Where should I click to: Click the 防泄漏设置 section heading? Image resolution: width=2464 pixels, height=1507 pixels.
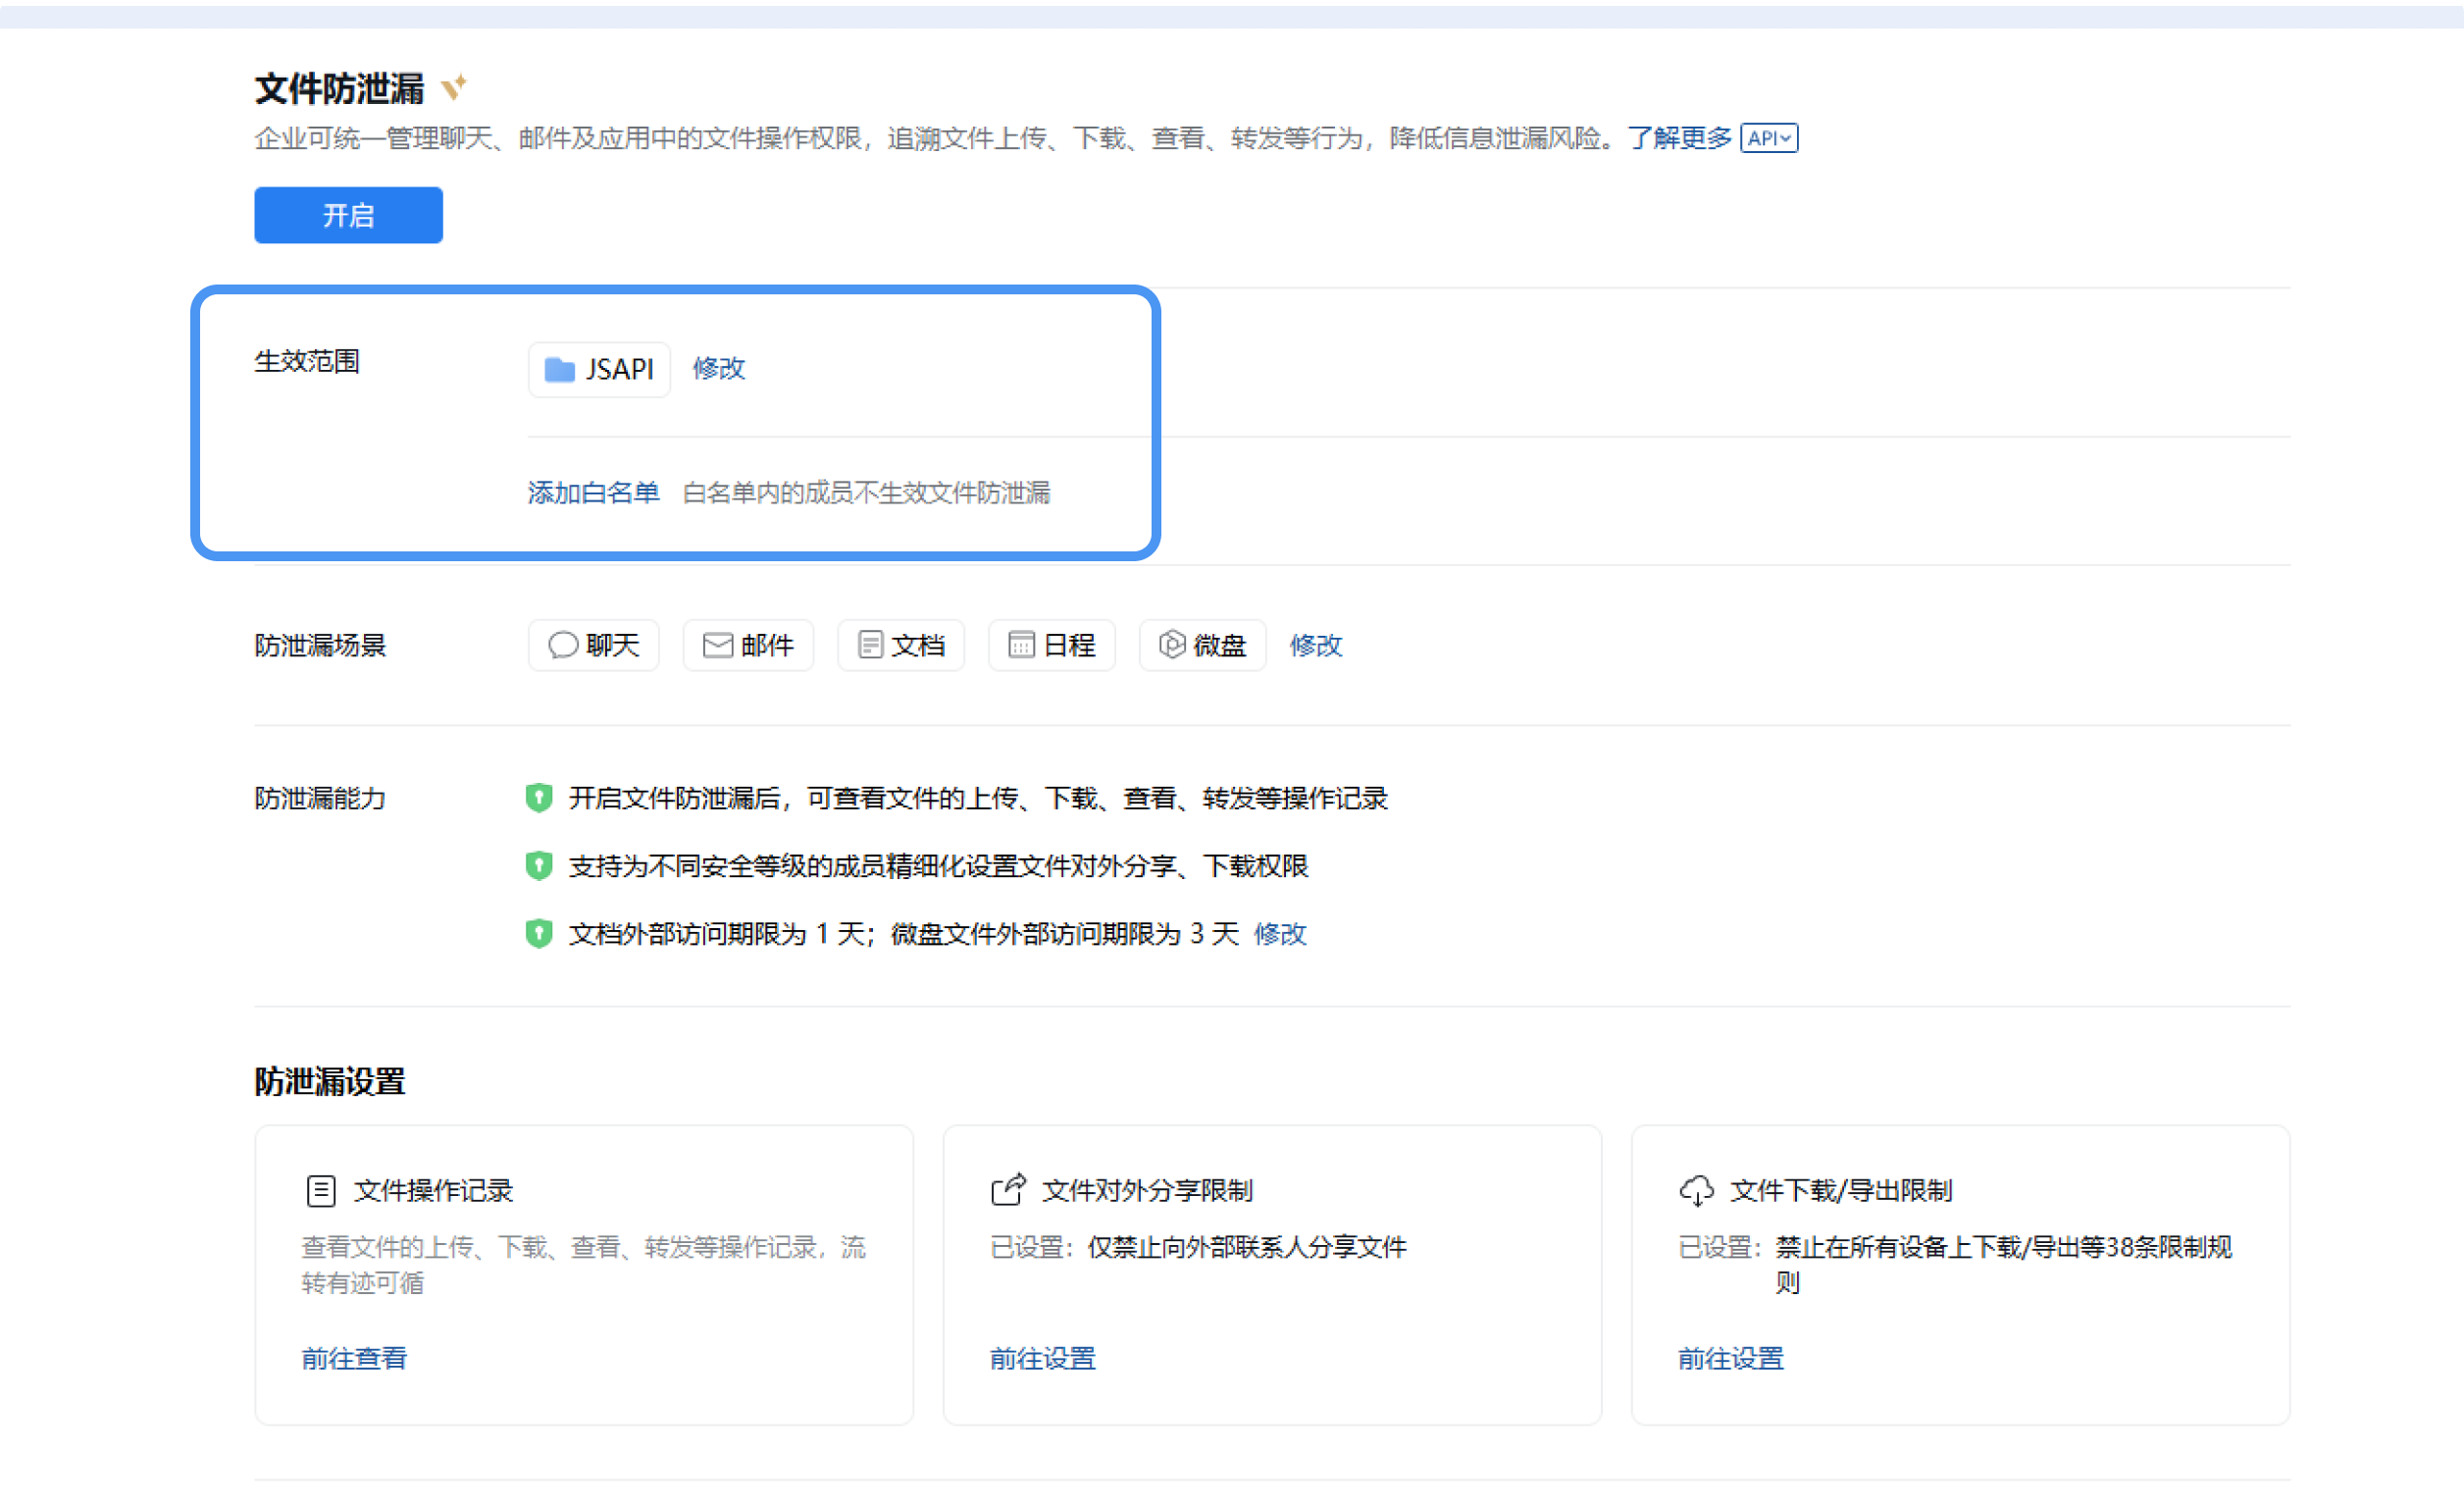click(330, 1081)
